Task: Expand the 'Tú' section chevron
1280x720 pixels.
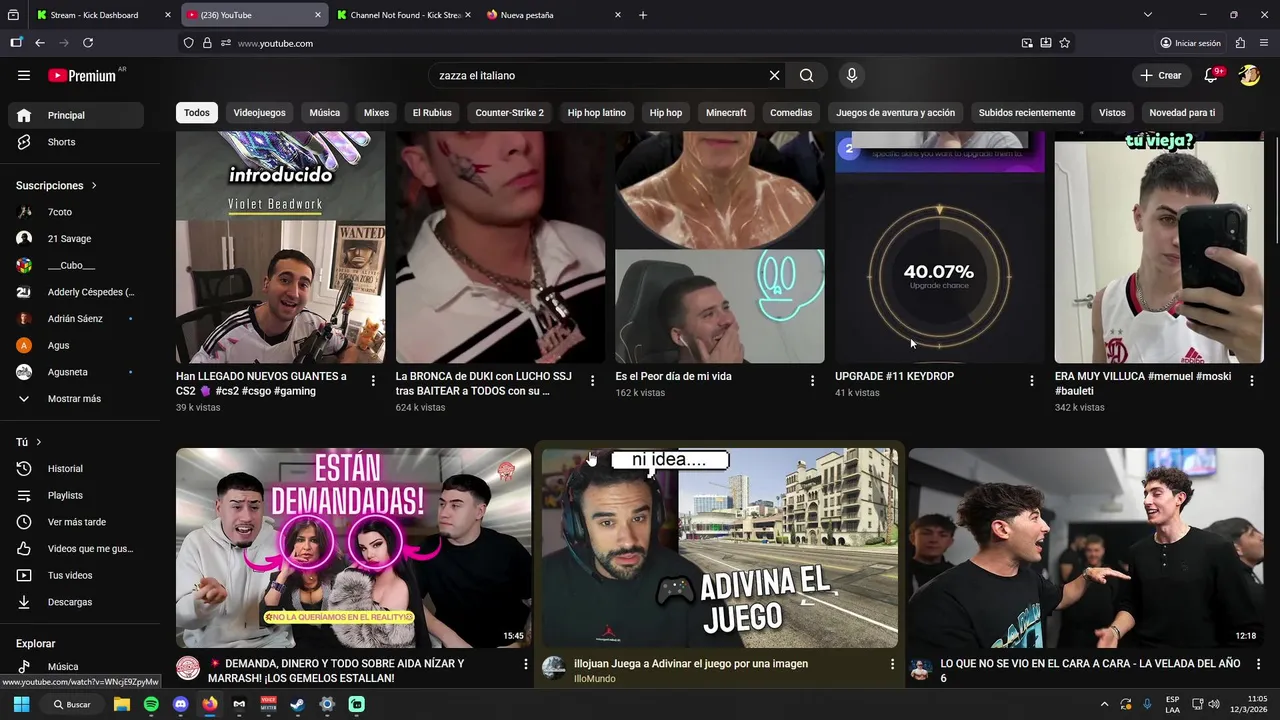Action: (x=38, y=442)
